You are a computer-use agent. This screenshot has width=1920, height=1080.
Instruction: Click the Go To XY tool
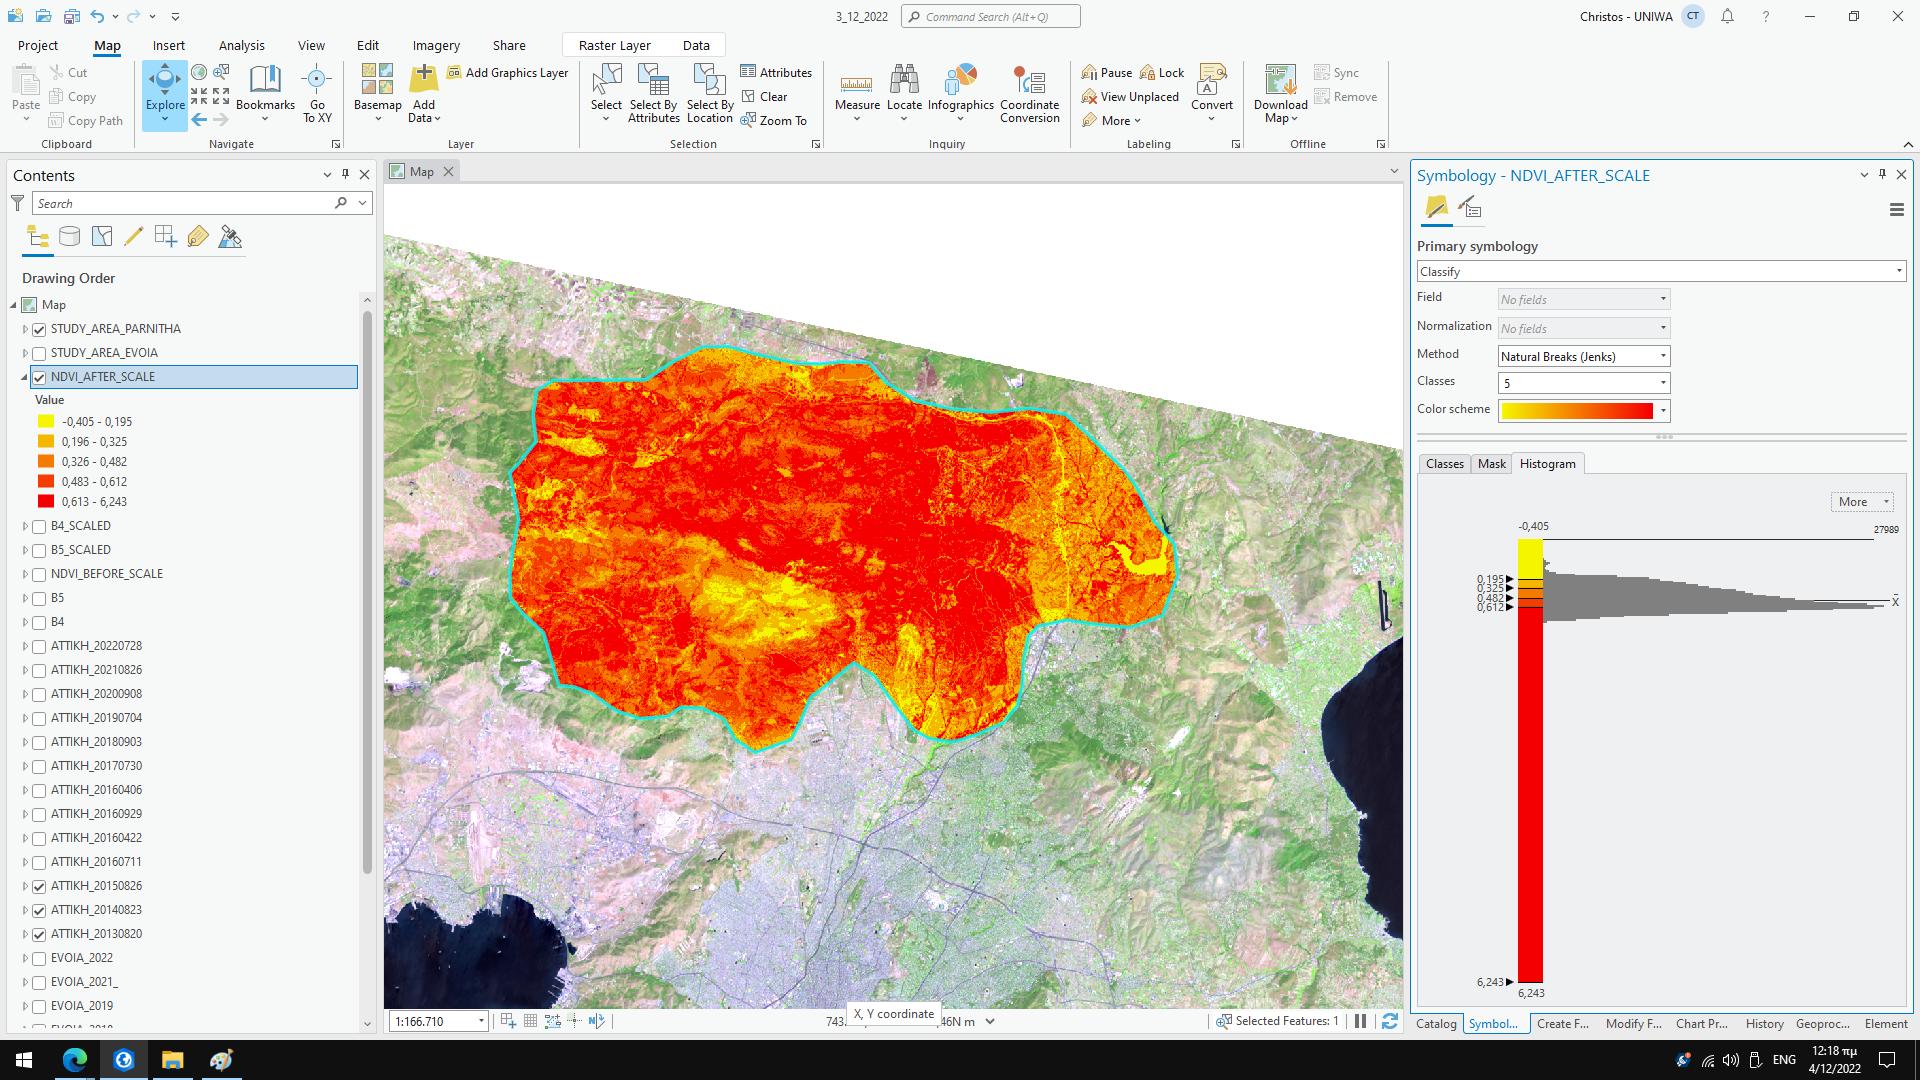point(317,94)
